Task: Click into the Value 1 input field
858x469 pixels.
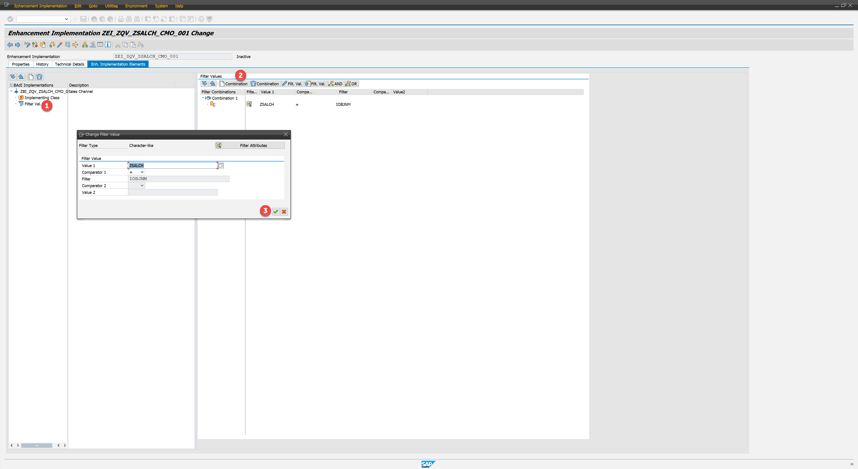Action: pyautogui.click(x=172, y=165)
